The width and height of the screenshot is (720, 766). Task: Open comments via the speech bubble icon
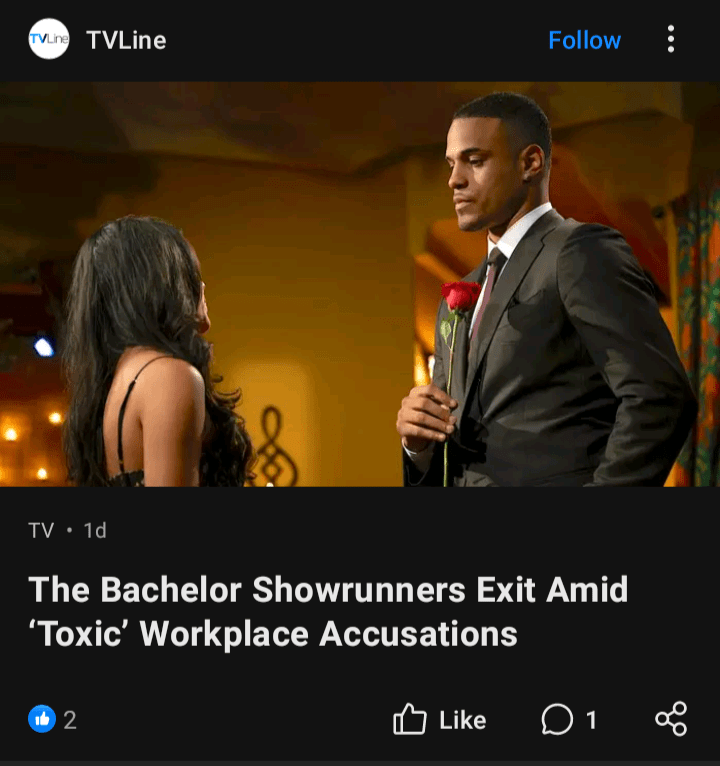557,719
